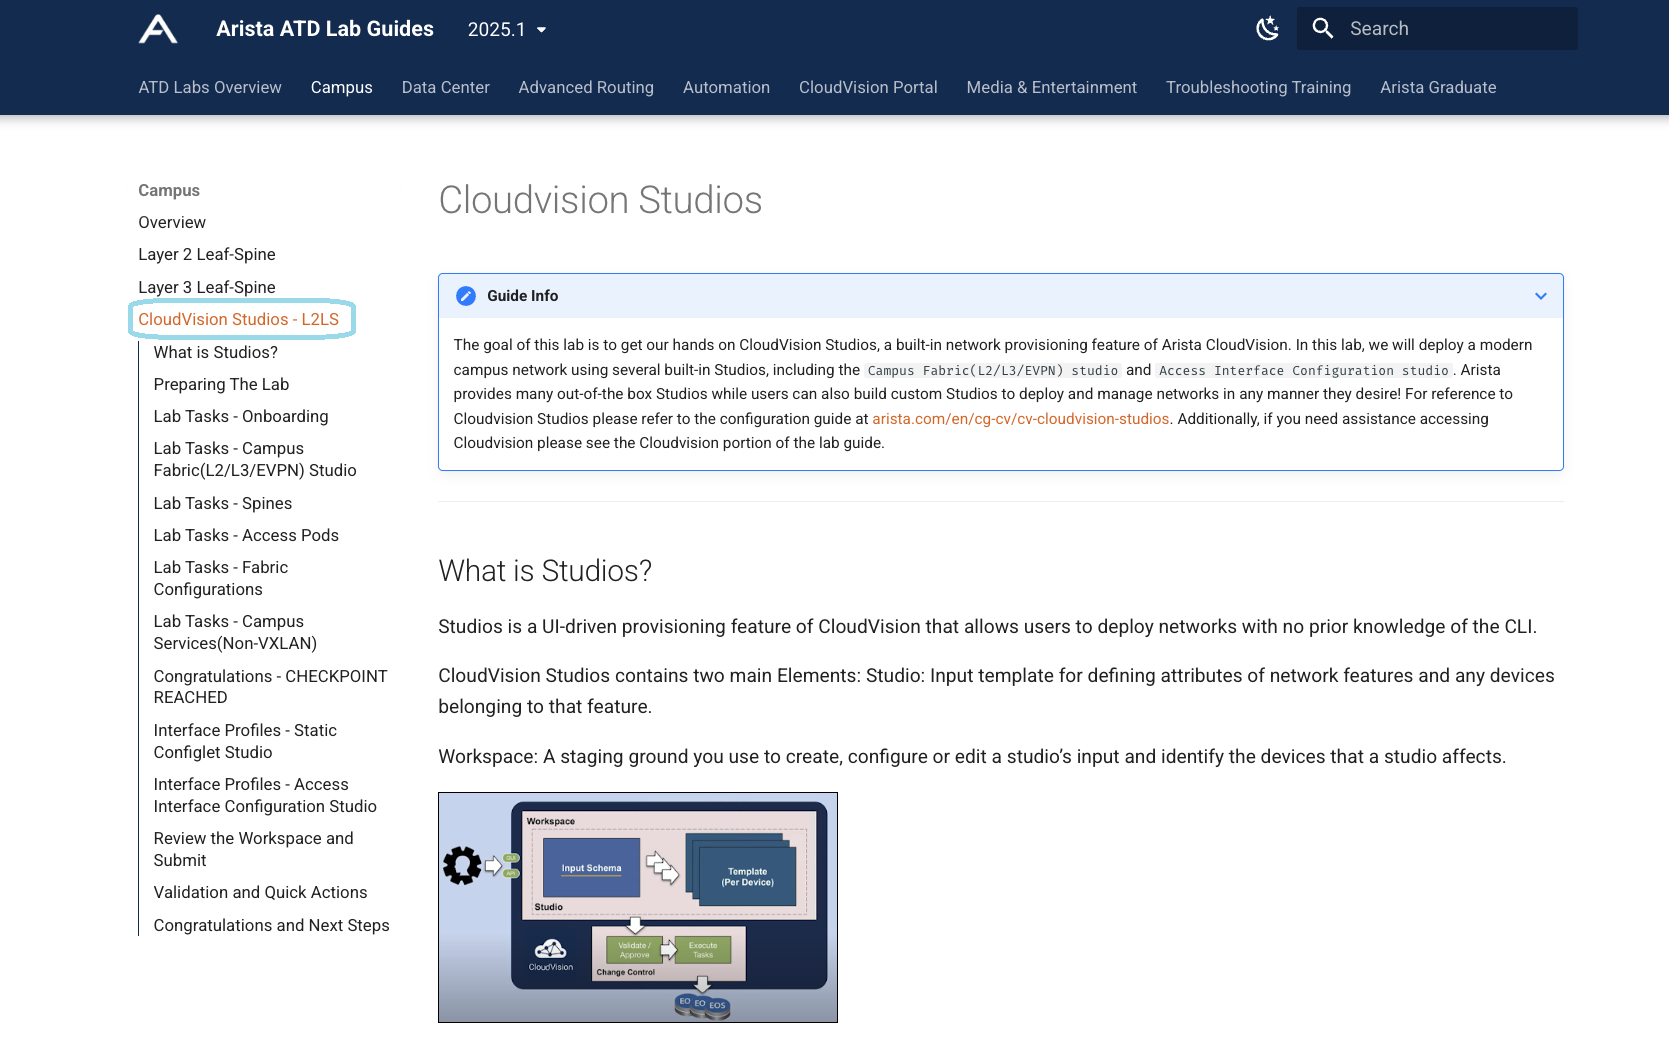Click the search magnifier icon
This screenshot has width=1669, height=1058.
[x=1322, y=29]
